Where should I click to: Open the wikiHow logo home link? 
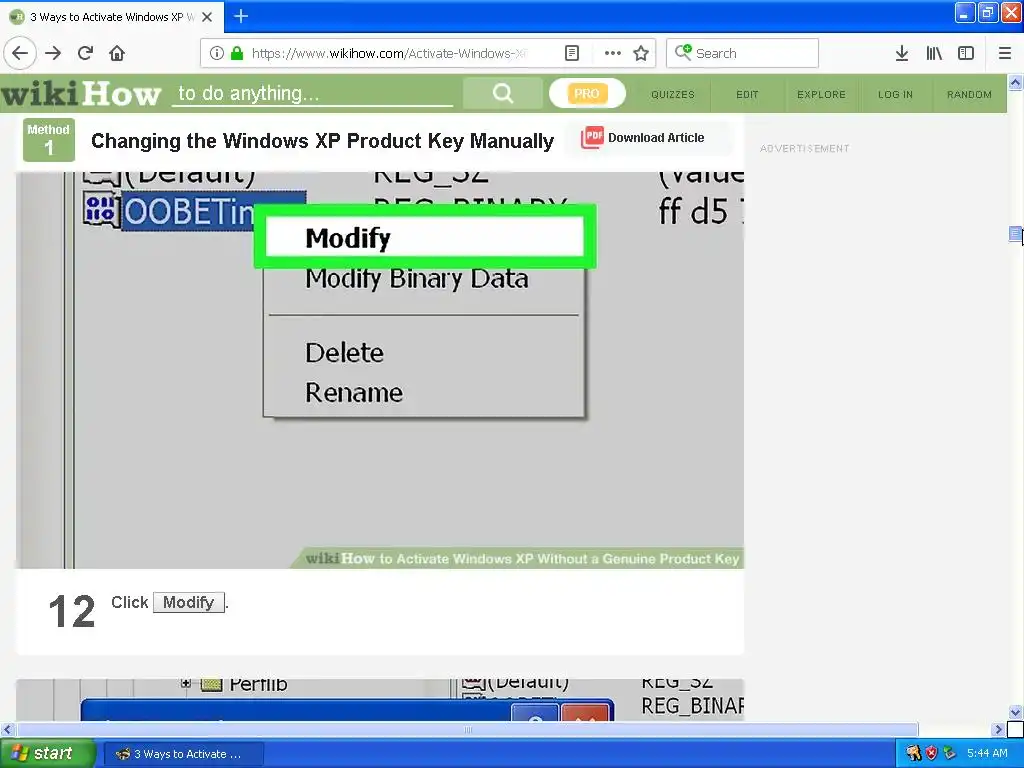[80, 93]
